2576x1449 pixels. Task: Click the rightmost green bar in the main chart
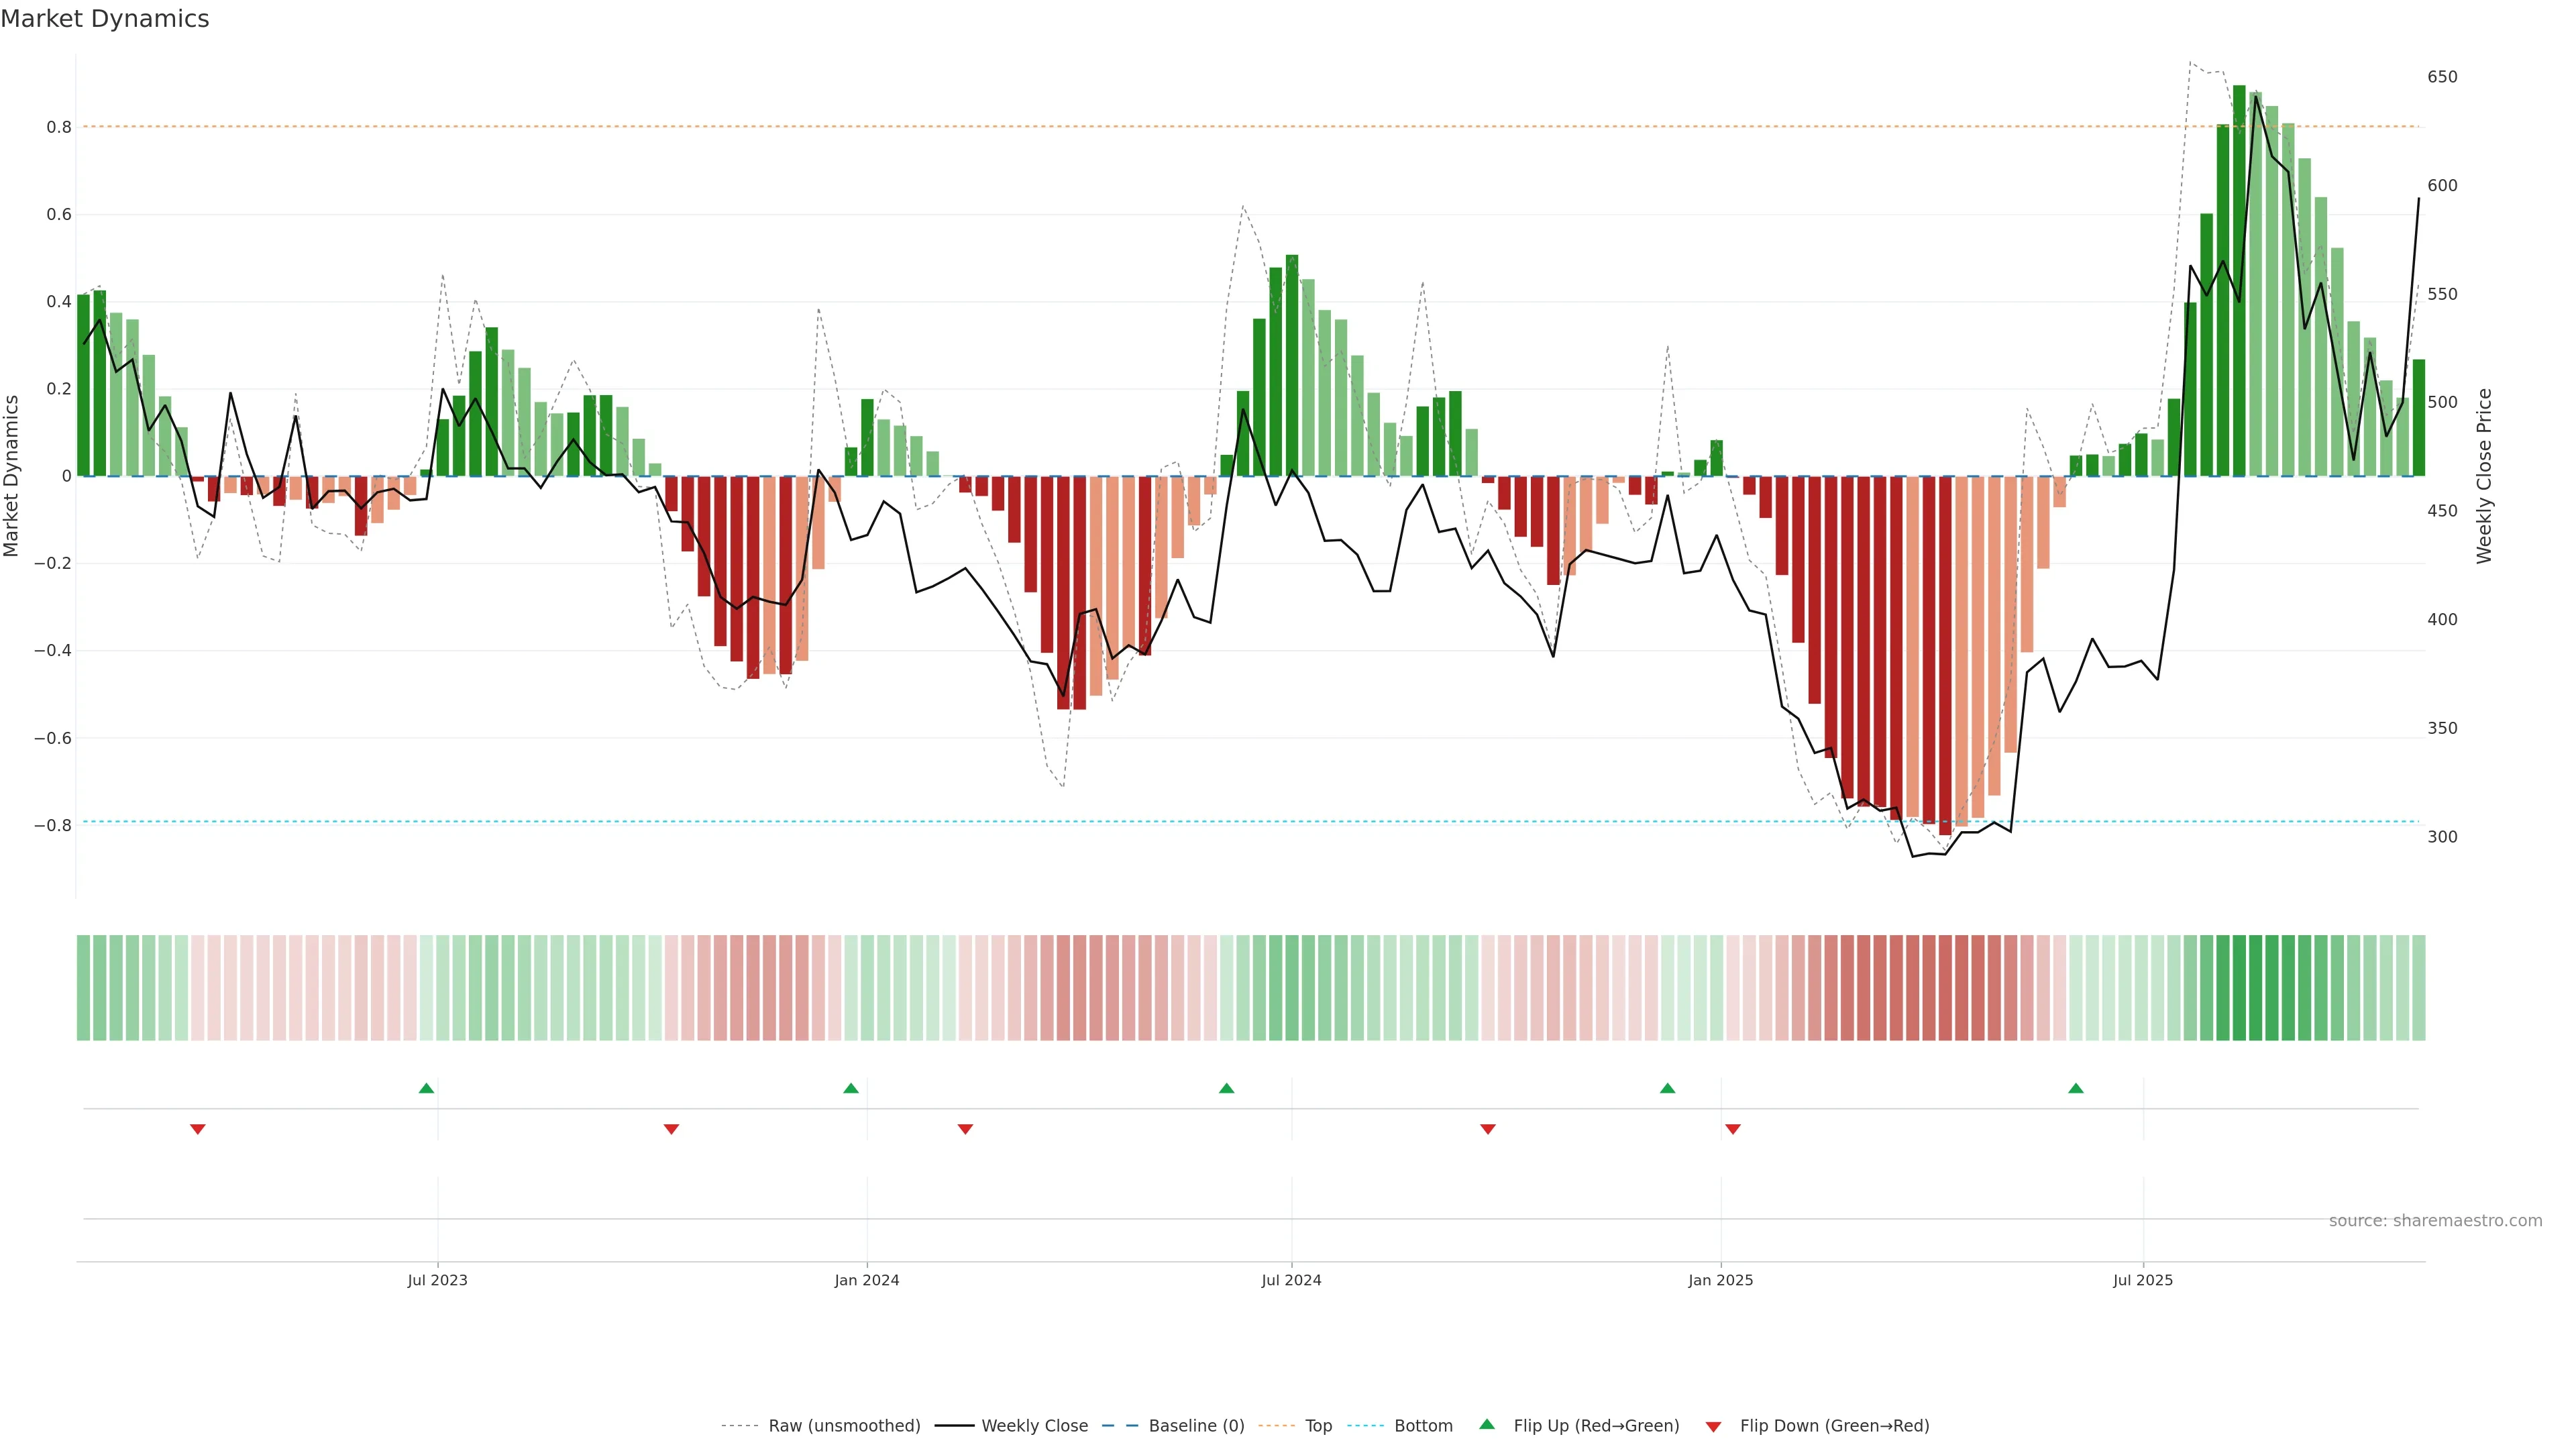tap(2418, 418)
